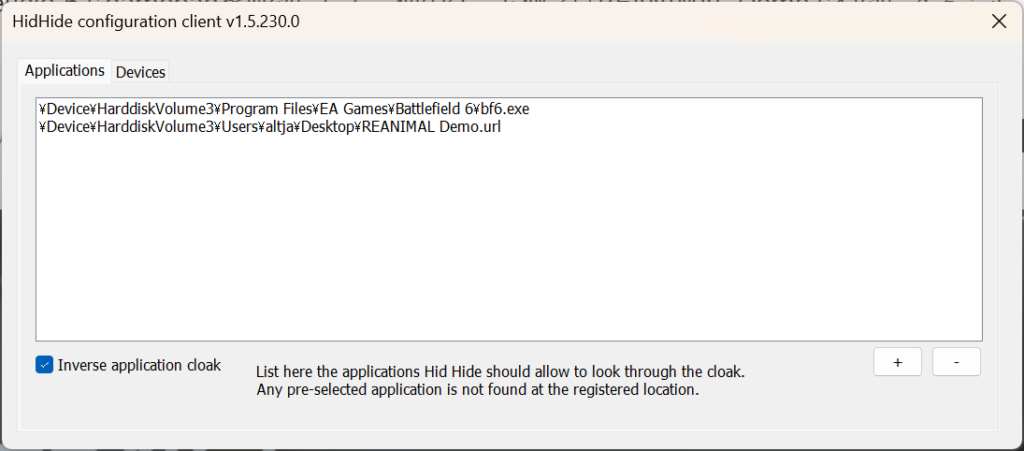Click the "Inverse application cloak" label text

[139, 365]
